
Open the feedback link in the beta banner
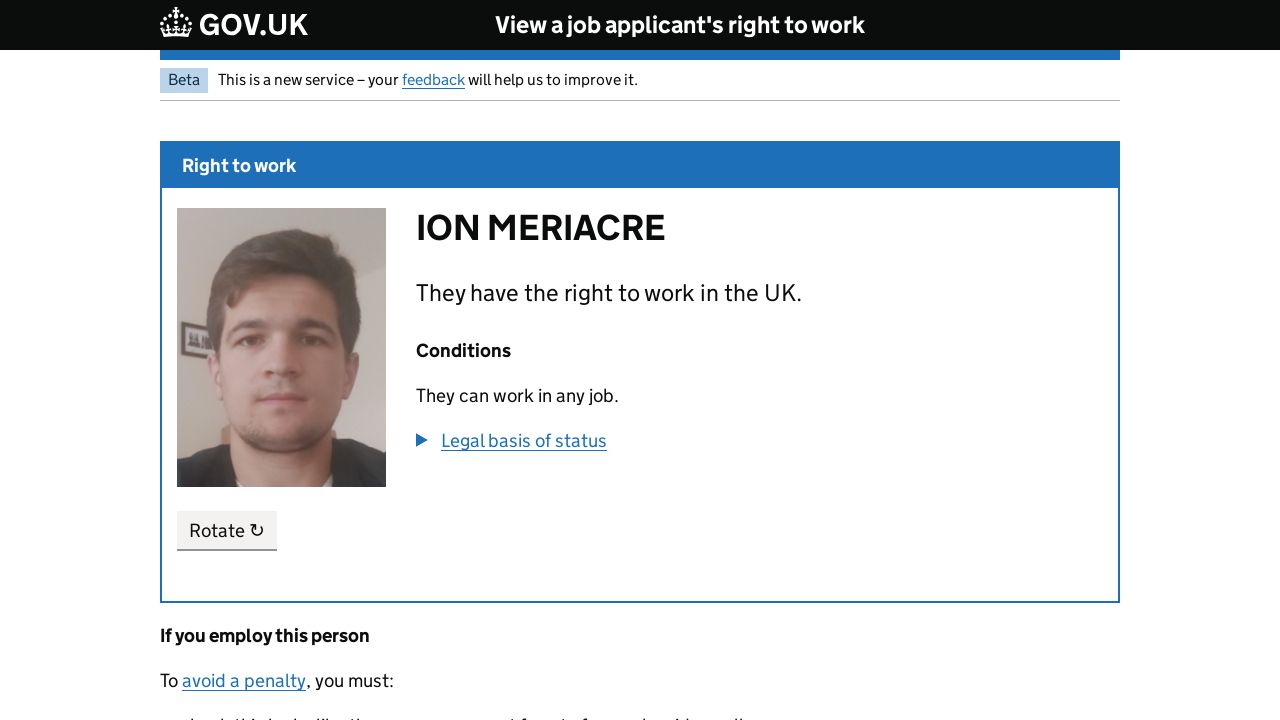(x=433, y=80)
